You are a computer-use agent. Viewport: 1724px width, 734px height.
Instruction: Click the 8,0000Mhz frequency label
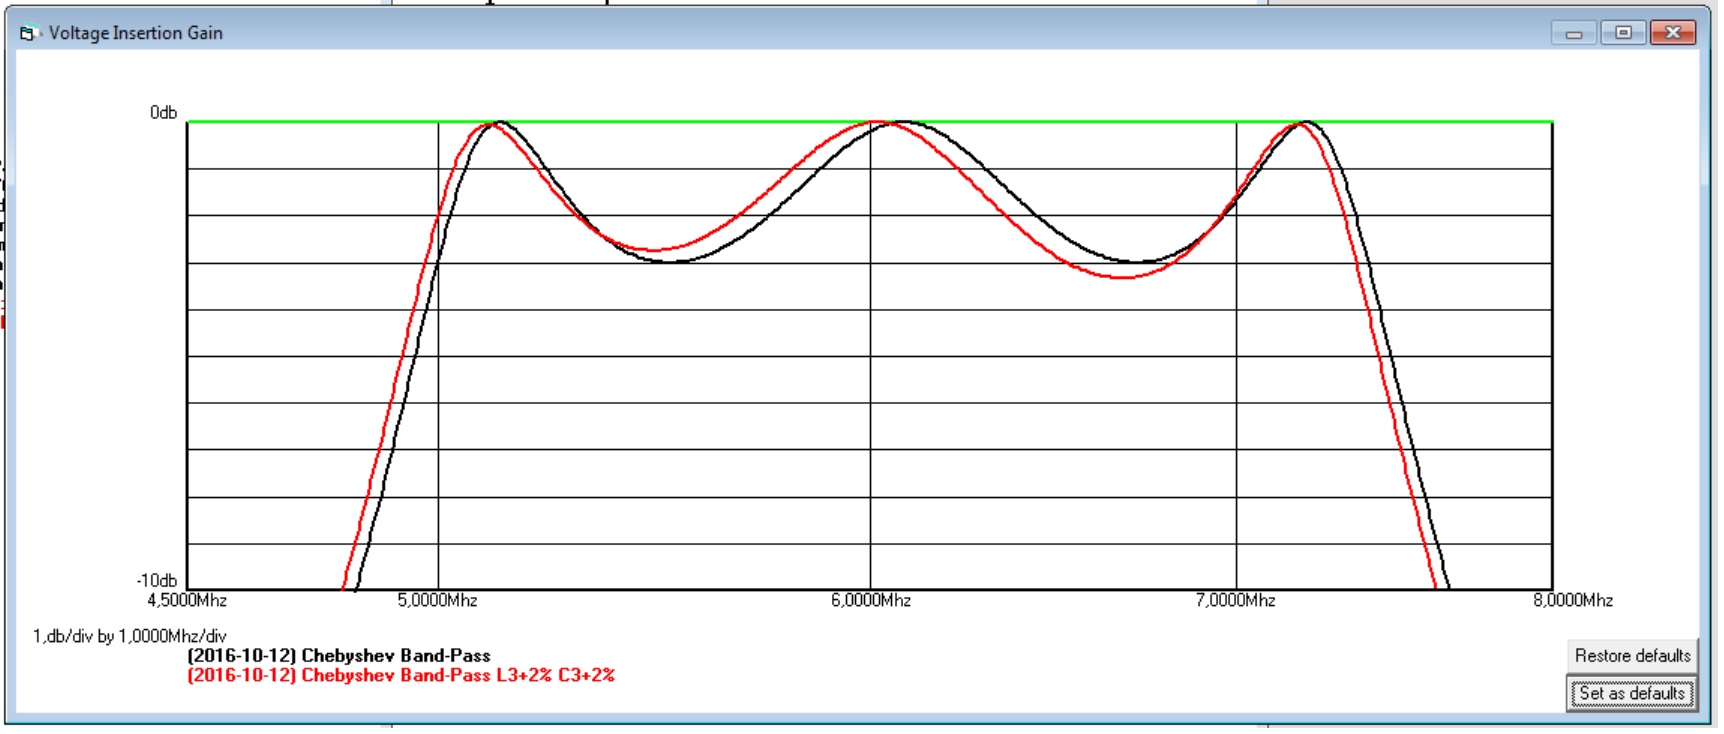click(x=1572, y=601)
